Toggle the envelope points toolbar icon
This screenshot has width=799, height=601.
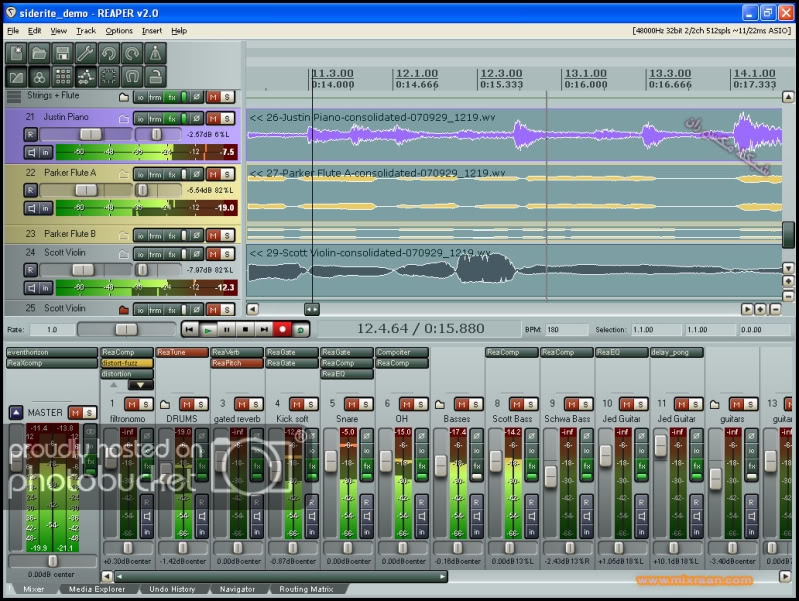86,77
